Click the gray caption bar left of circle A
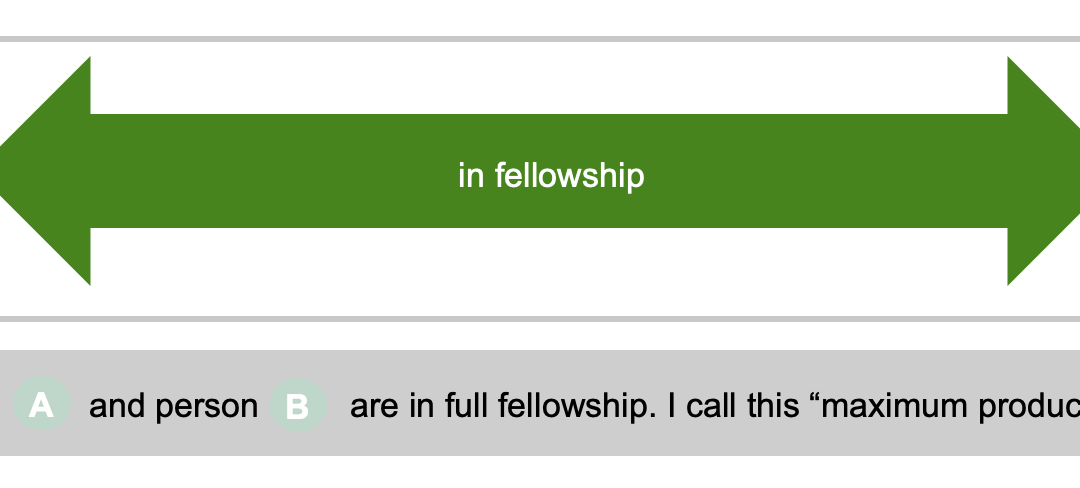This screenshot has width=1080, height=488. tap(6, 403)
